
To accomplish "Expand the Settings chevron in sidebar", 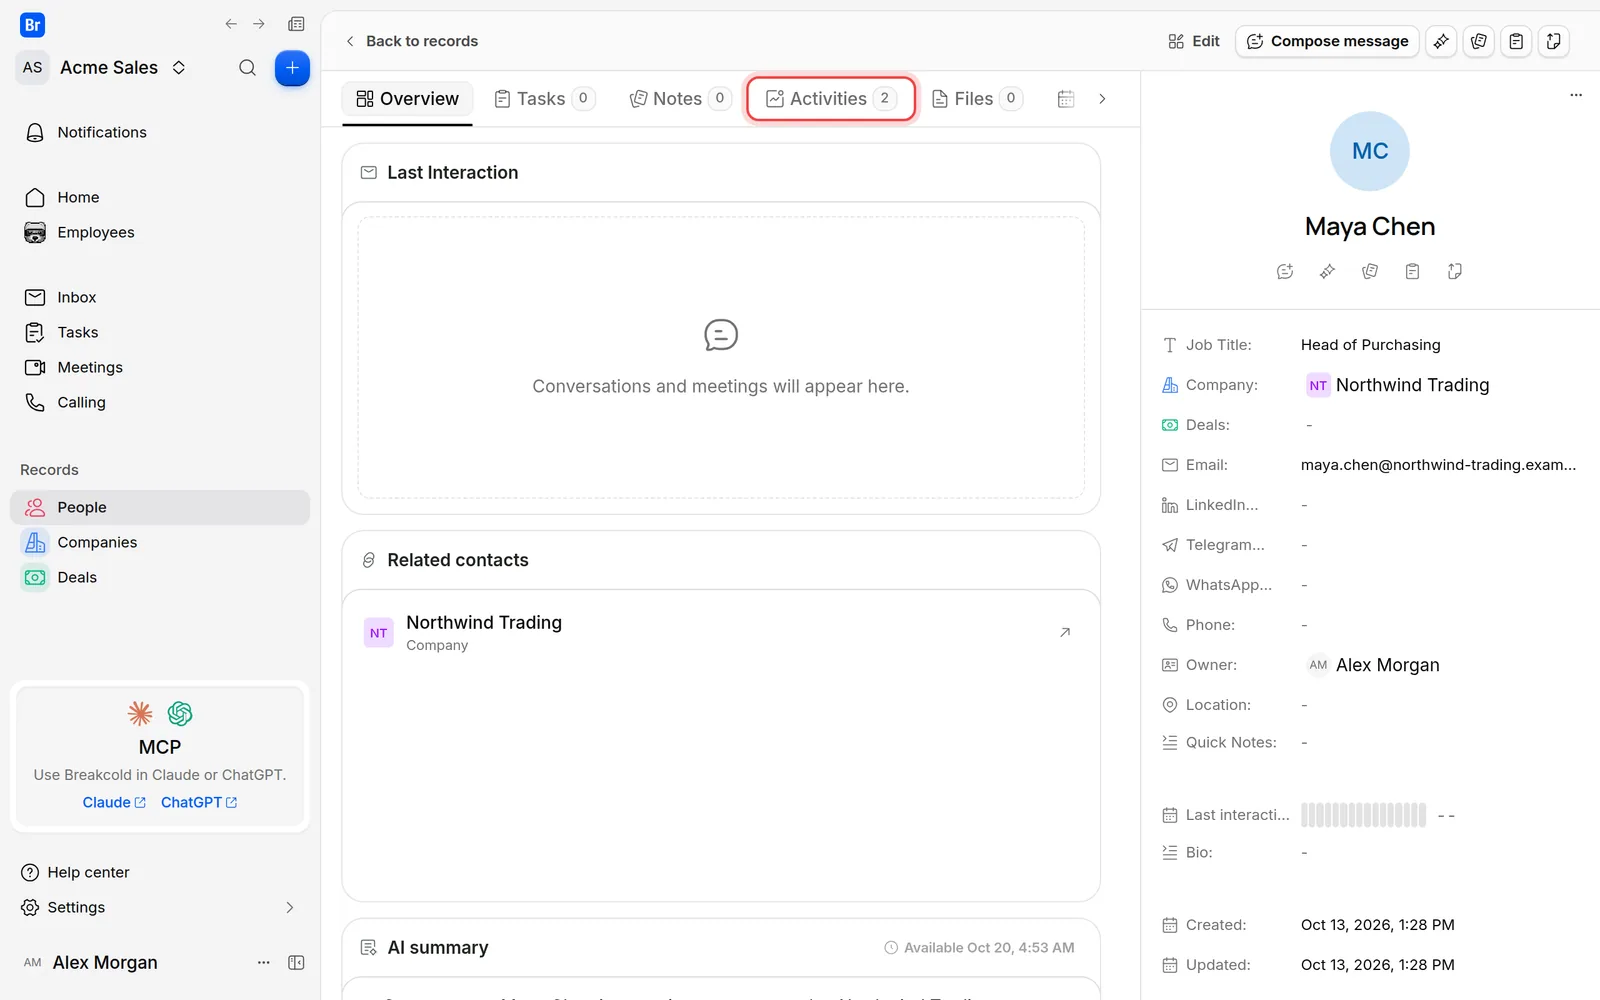I will click(290, 908).
